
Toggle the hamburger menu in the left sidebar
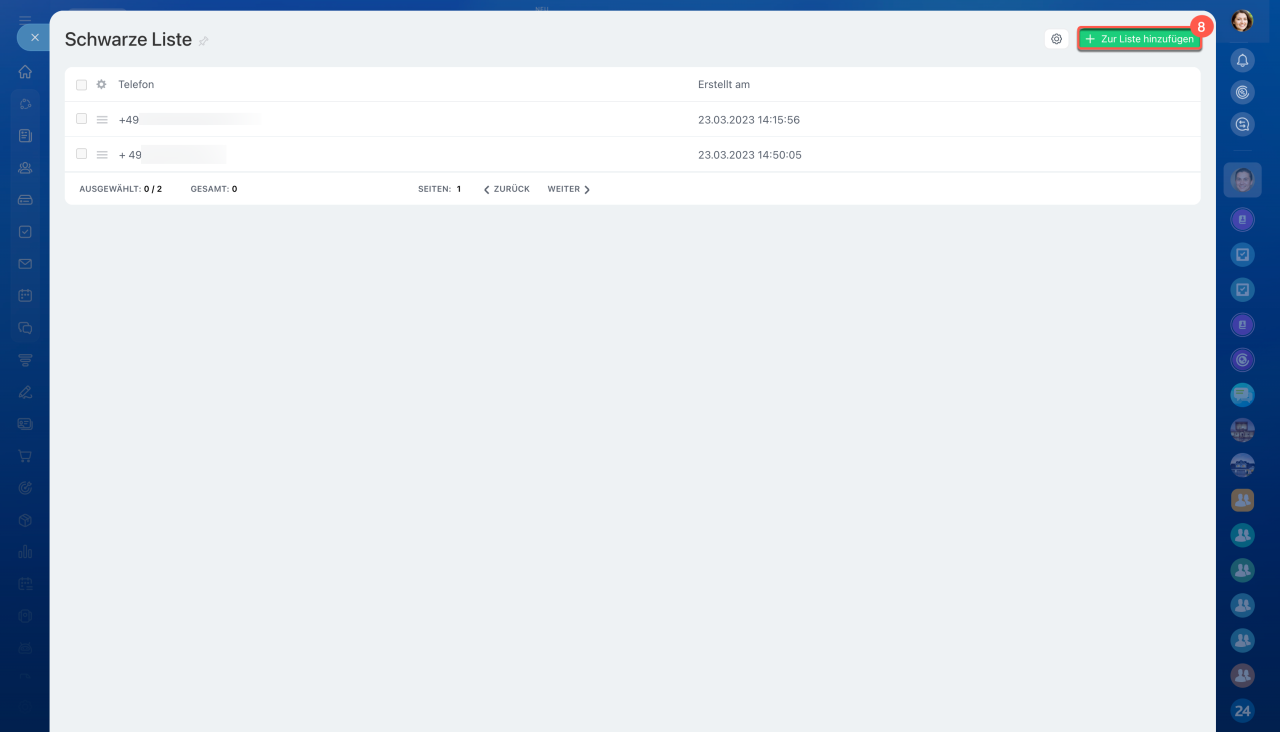pyautogui.click(x=25, y=20)
